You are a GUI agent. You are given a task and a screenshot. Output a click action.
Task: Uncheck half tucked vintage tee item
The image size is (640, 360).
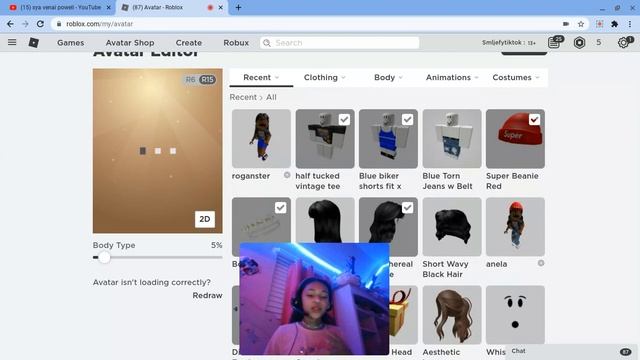tap(344, 120)
